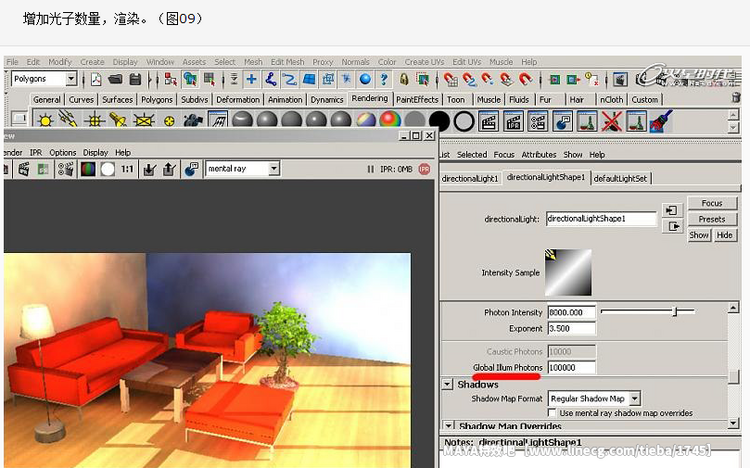Collapse the Shadow Map Overrides section arrow

point(449,425)
